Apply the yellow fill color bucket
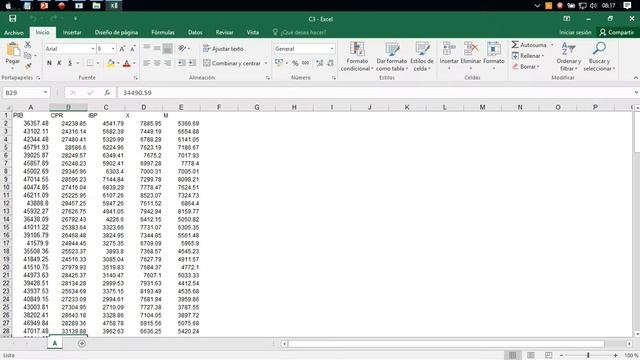This screenshot has width=640, height=360. tap(111, 63)
